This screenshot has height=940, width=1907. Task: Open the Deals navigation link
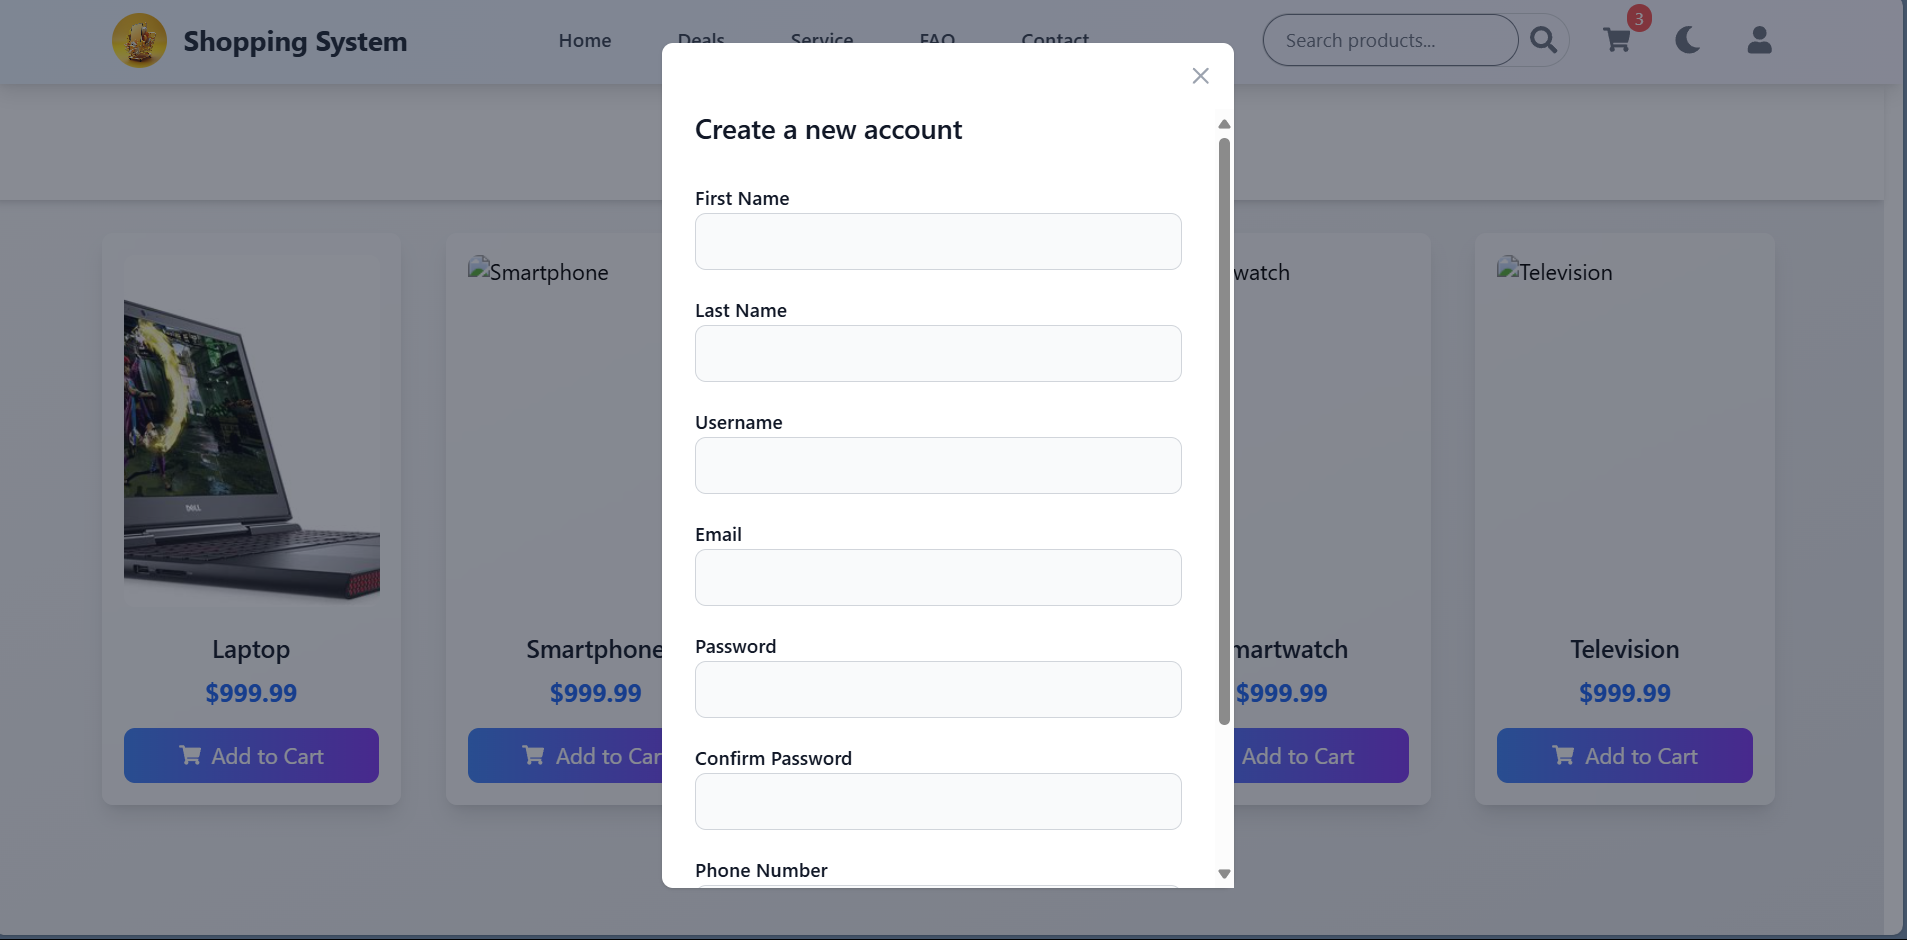pos(701,41)
